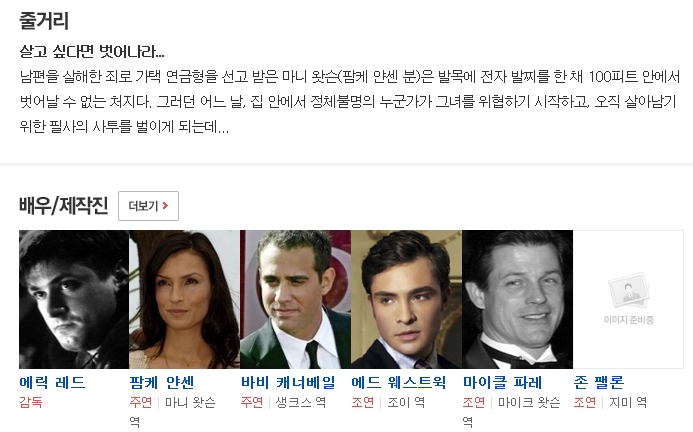Open 마이클 파레 black-and-white photo
This screenshot has height=432, width=693.
pyautogui.click(x=517, y=299)
